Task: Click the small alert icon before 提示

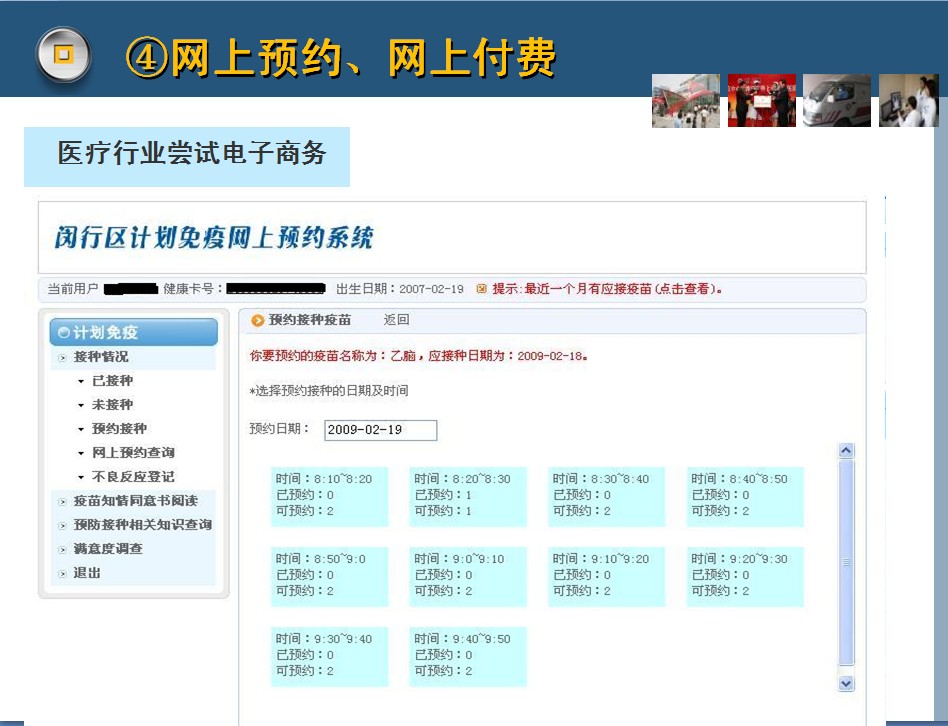Action: coord(481,289)
